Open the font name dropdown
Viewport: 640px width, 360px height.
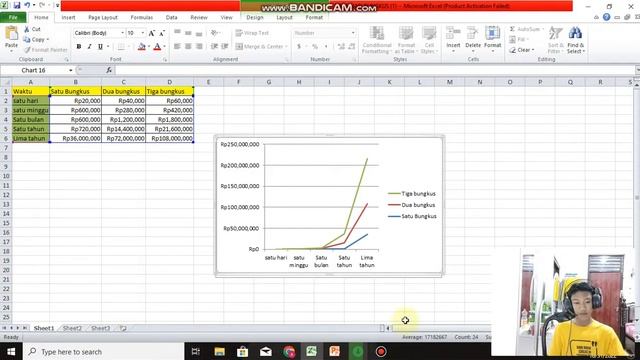[122, 33]
